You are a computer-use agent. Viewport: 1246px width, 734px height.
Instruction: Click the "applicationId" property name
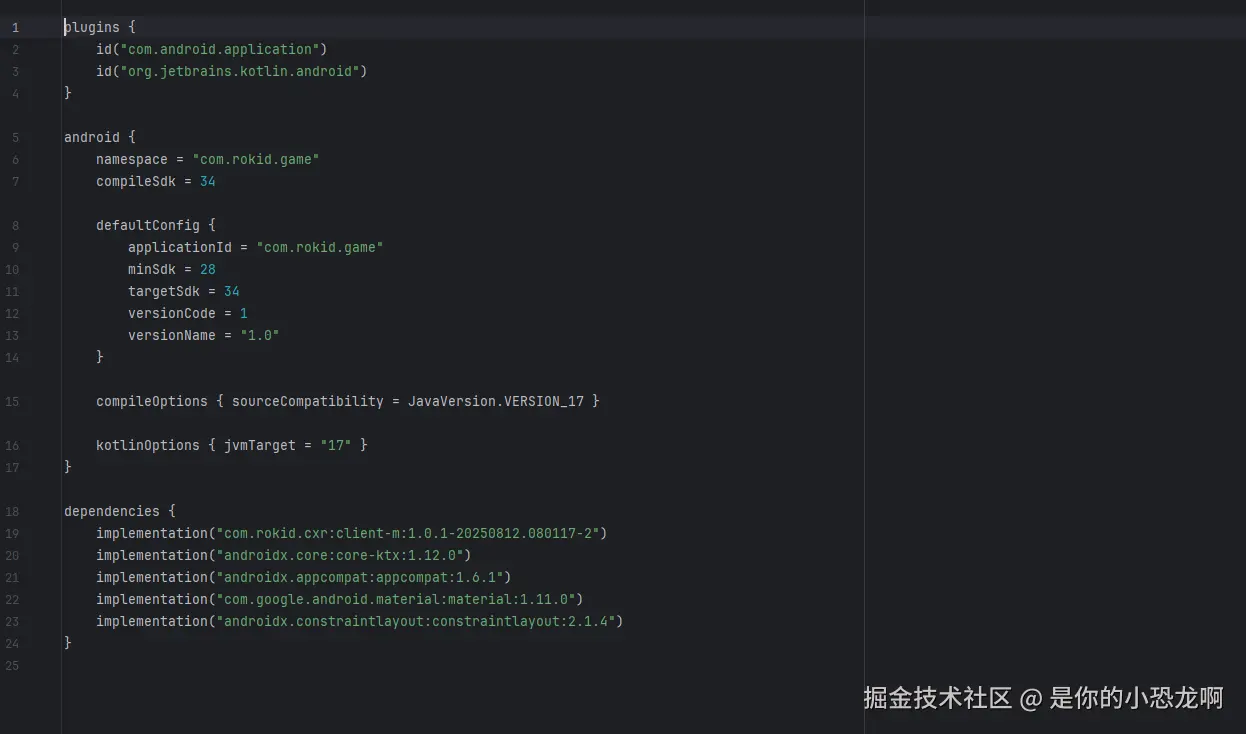(180, 247)
